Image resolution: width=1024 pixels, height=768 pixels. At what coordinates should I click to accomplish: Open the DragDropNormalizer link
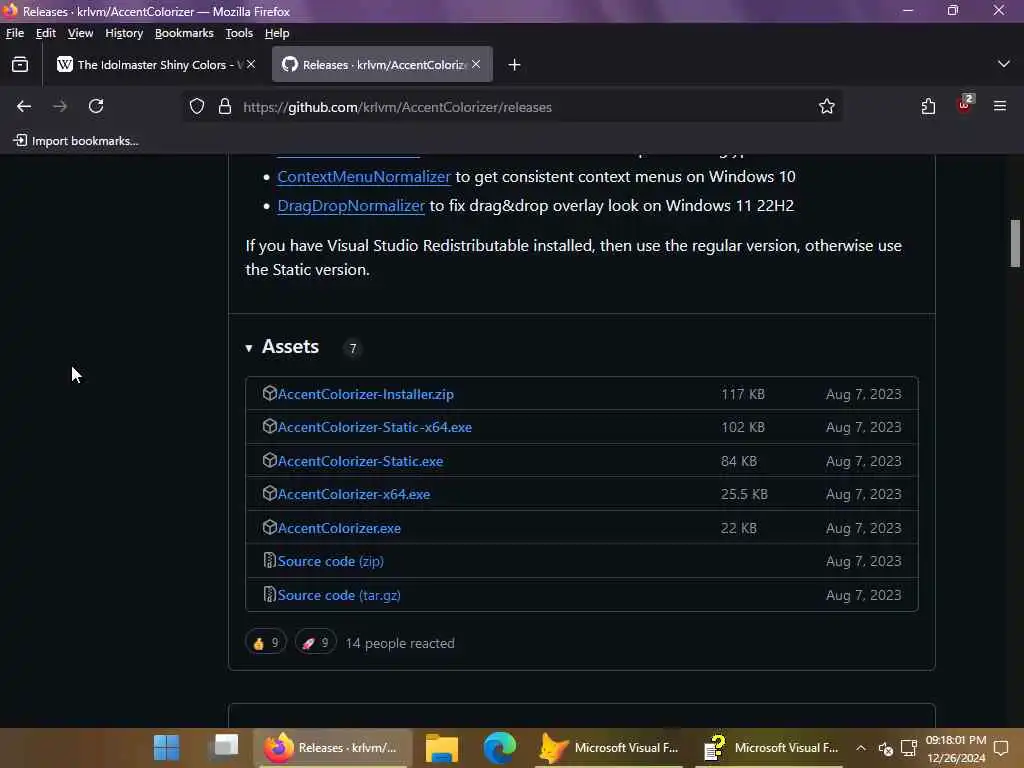(x=351, y=206)
